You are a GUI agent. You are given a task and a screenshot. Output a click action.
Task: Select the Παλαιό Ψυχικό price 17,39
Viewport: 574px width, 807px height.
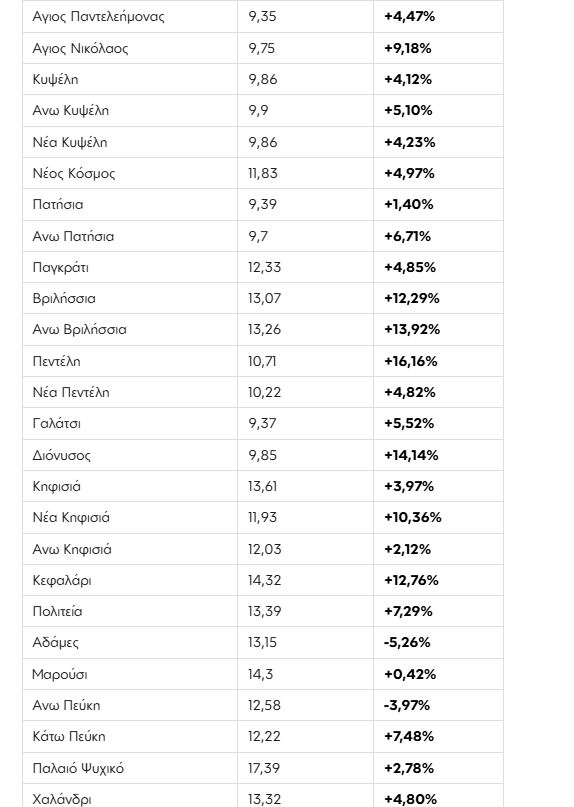(x=264, y=768)
